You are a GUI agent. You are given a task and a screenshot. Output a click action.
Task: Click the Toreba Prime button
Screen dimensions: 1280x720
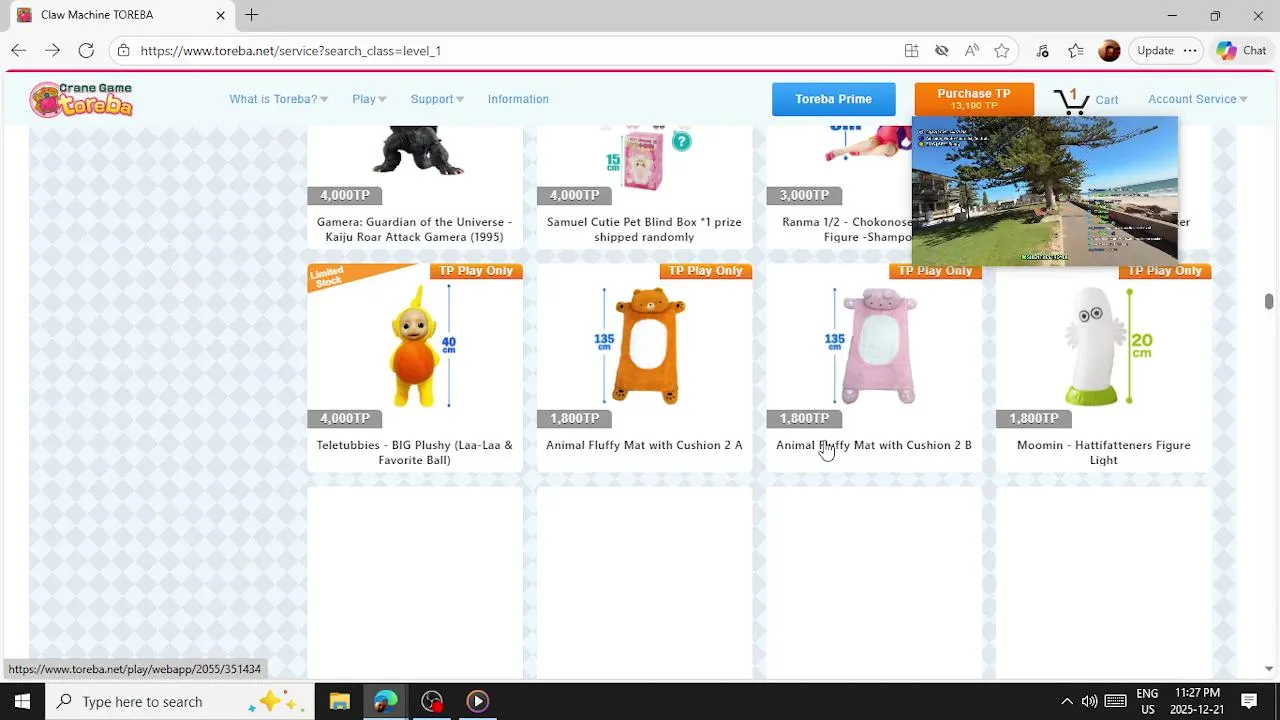click(833, 99)
